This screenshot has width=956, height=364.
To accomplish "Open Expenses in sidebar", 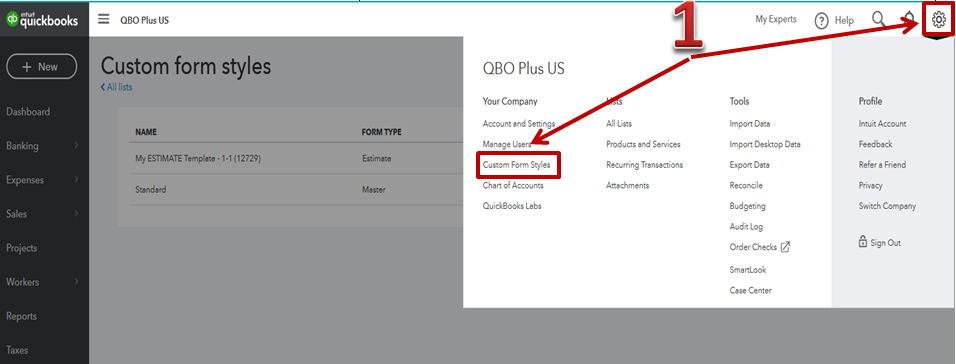I will click(x=24, y=180).
